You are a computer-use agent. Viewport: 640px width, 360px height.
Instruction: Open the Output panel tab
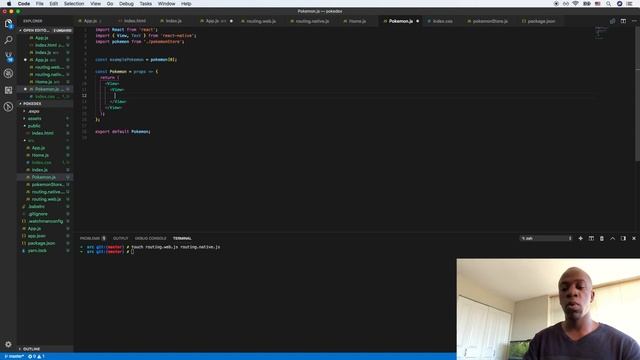120,238
